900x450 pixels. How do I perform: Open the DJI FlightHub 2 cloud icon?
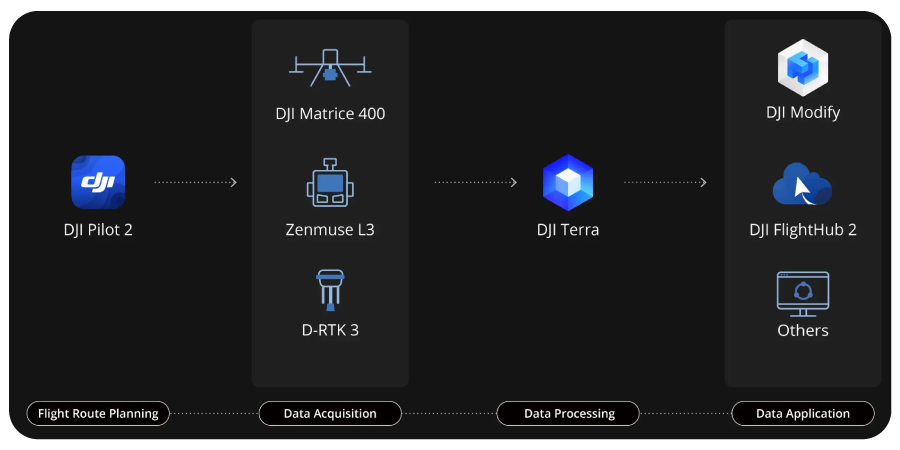802,184
